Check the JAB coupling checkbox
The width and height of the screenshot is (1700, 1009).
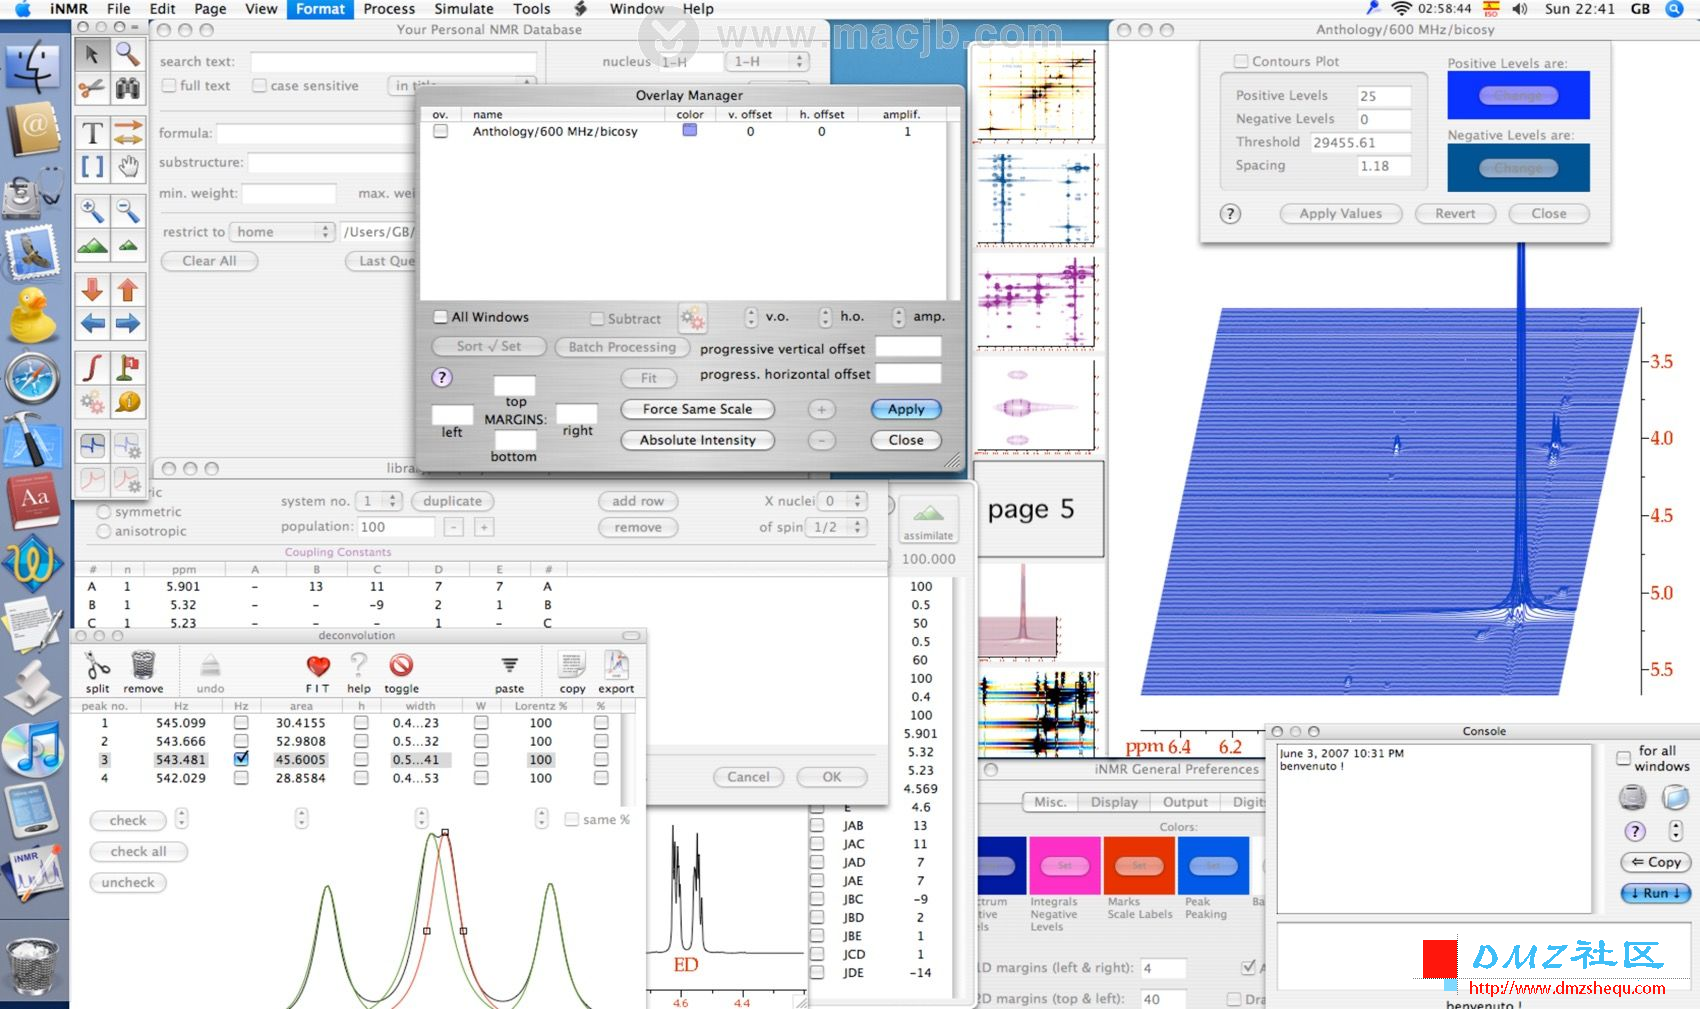pyautogui.click(x=817, y=825)
